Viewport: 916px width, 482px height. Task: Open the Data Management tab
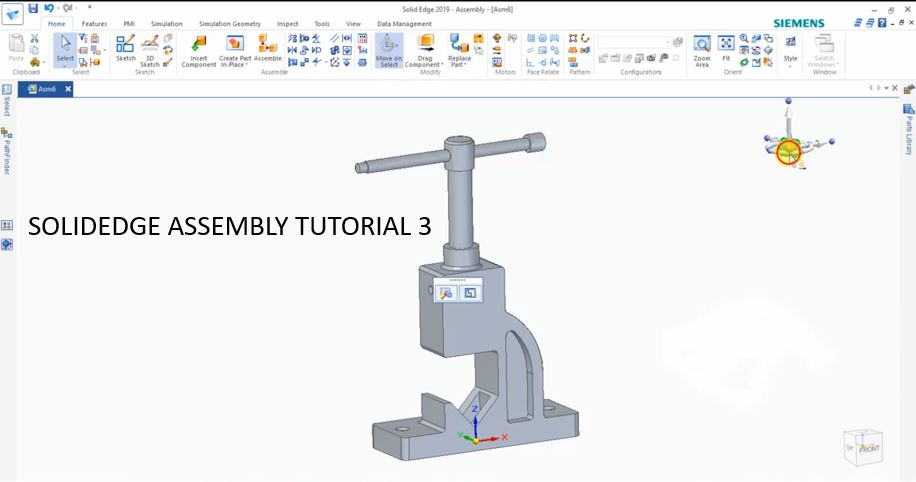click(404, 24)
